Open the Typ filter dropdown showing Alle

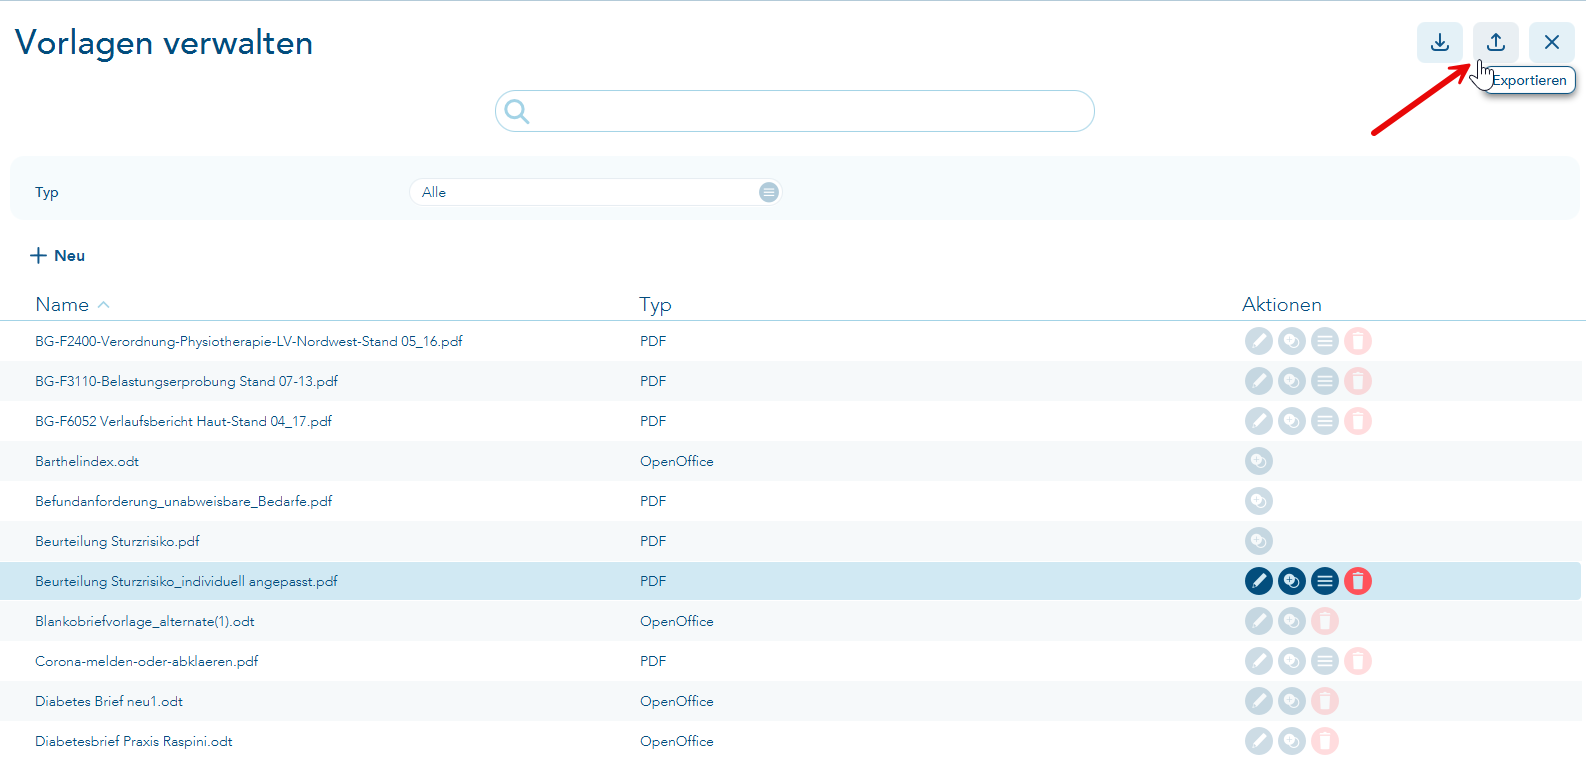click(595, 192)
